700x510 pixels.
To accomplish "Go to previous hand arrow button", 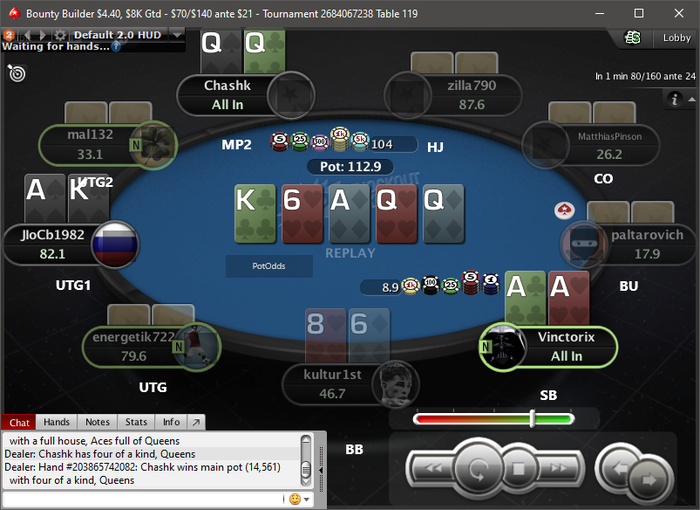I will click(x=619, y=469).
